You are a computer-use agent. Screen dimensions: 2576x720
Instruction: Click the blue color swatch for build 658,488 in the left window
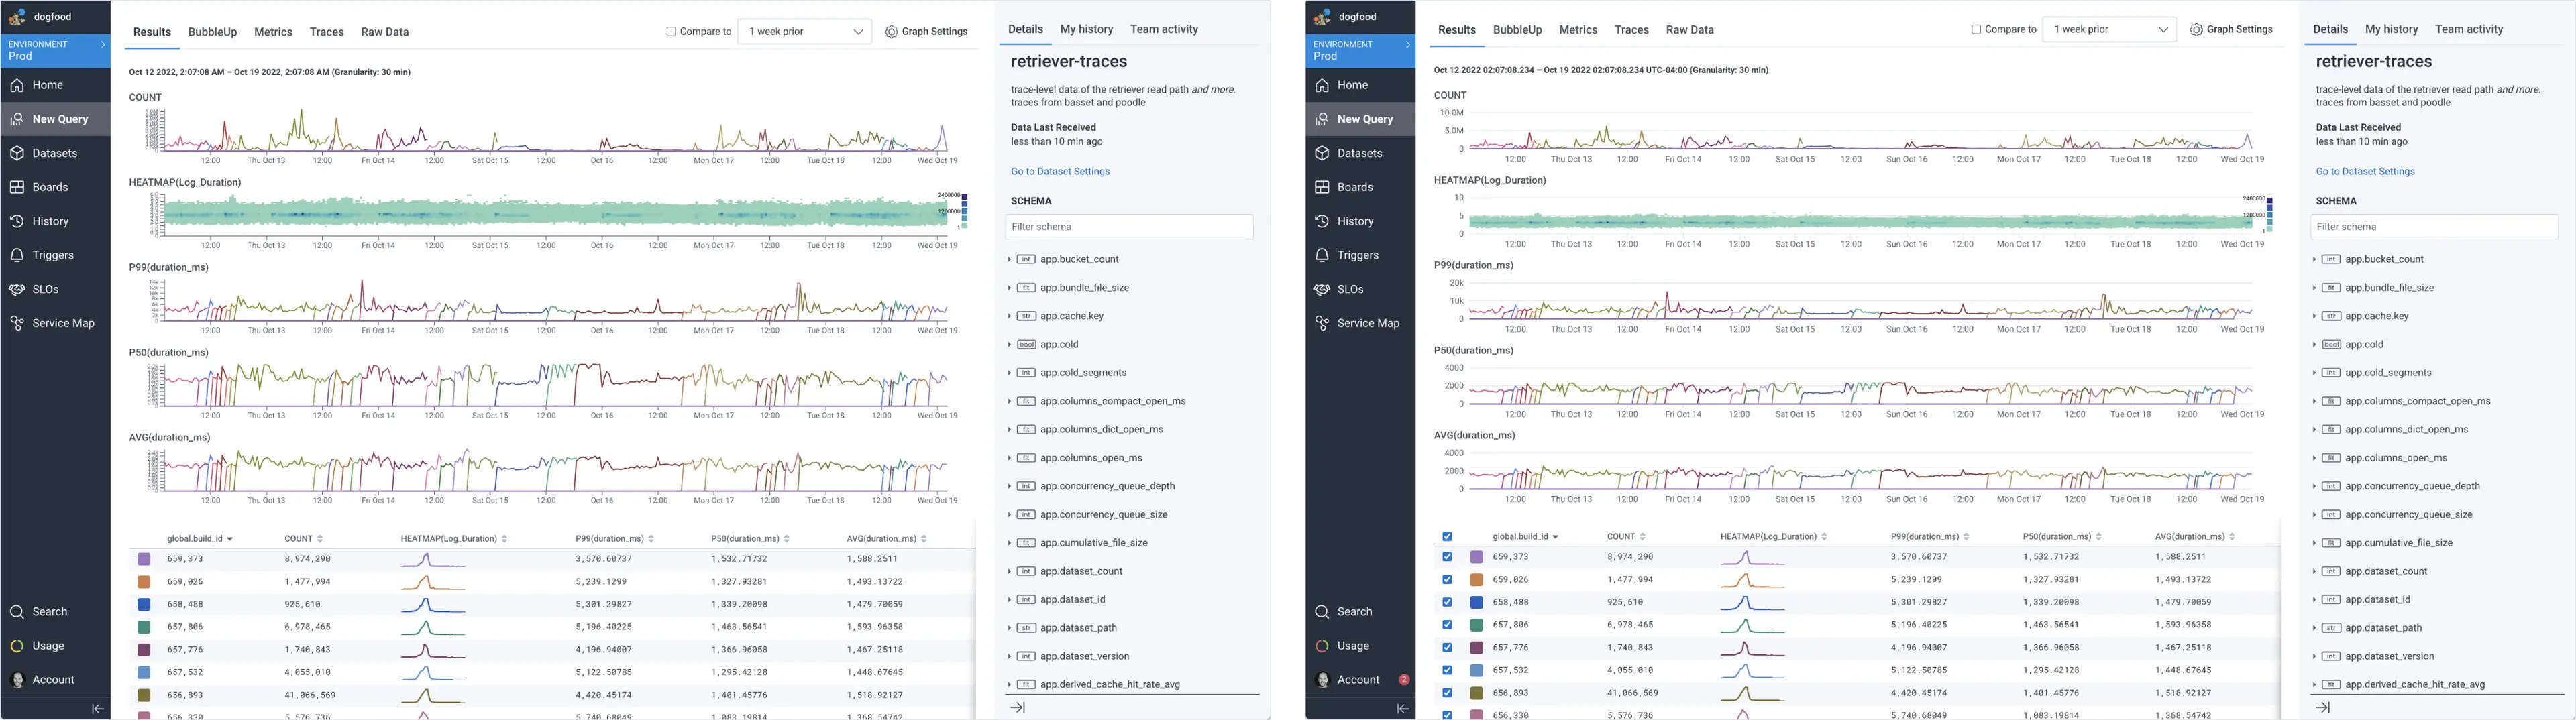144,604
